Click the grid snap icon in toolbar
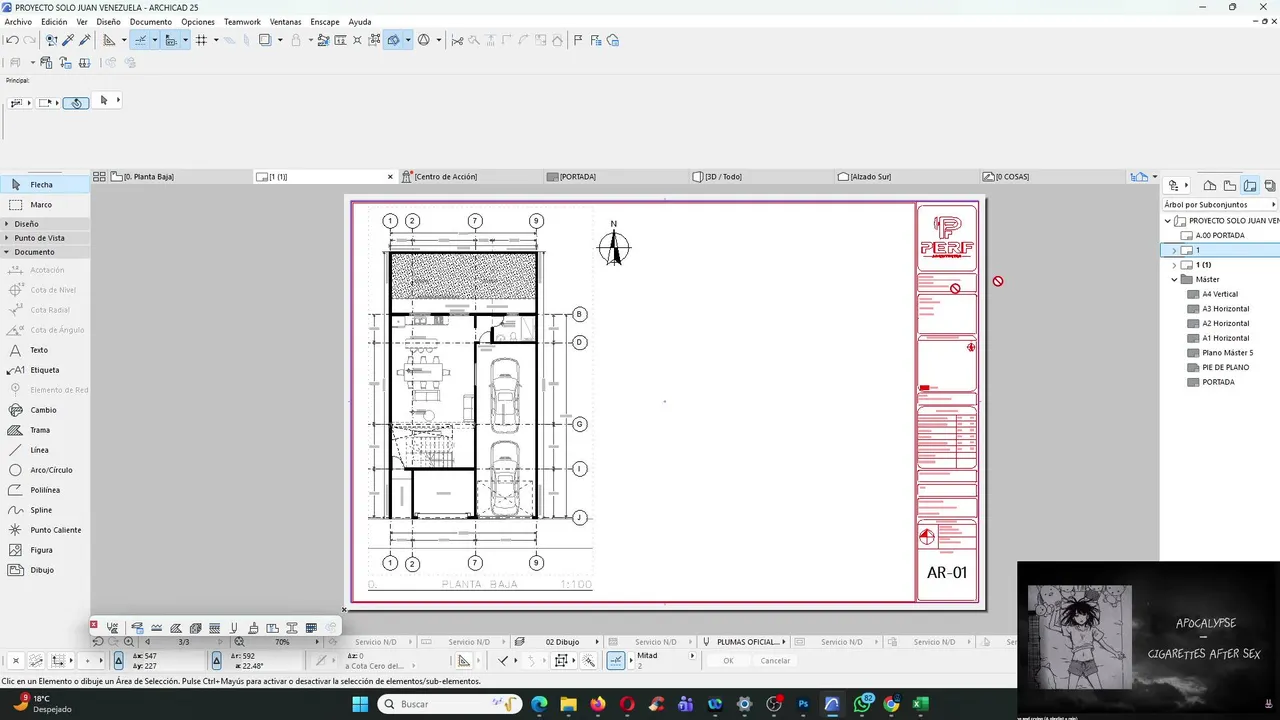 pos(201,40)
